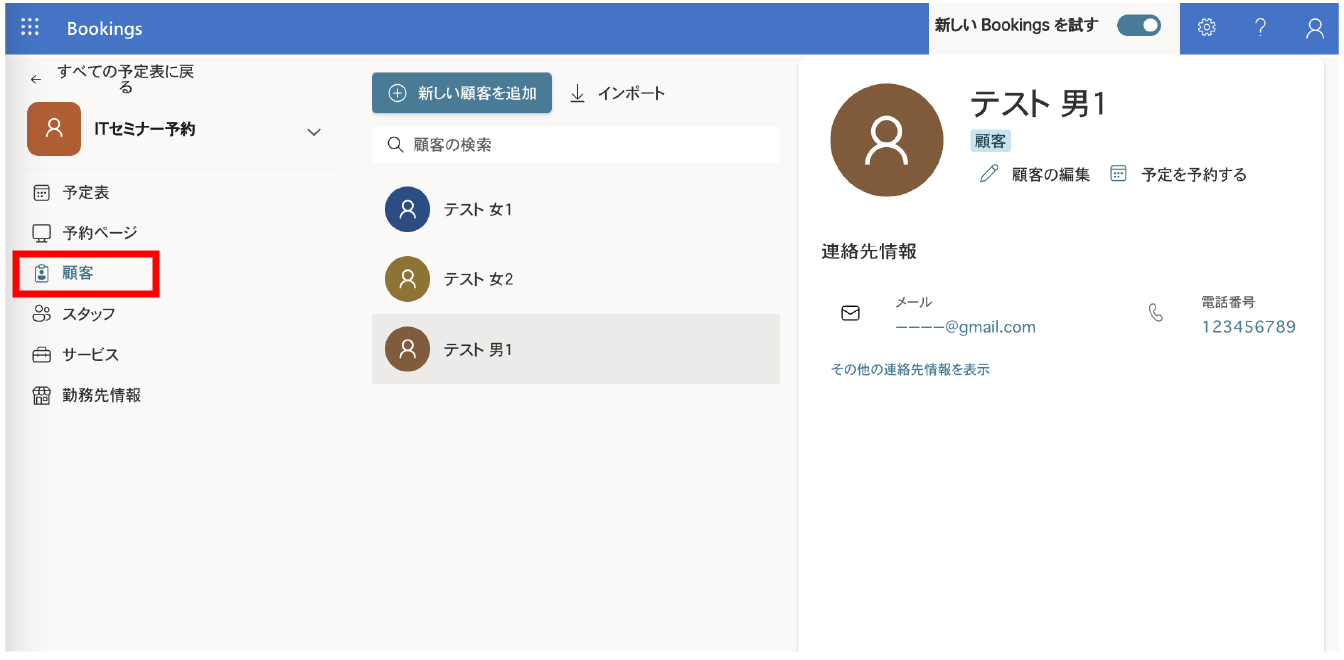Click the help question mark icon

1260,28
